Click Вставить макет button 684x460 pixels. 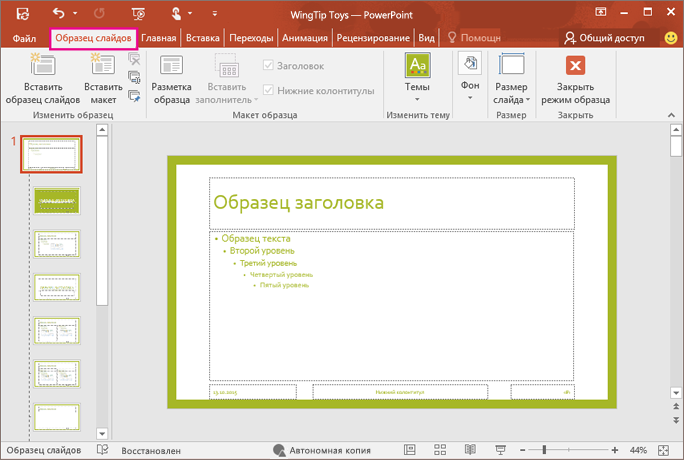click(103, 79)
